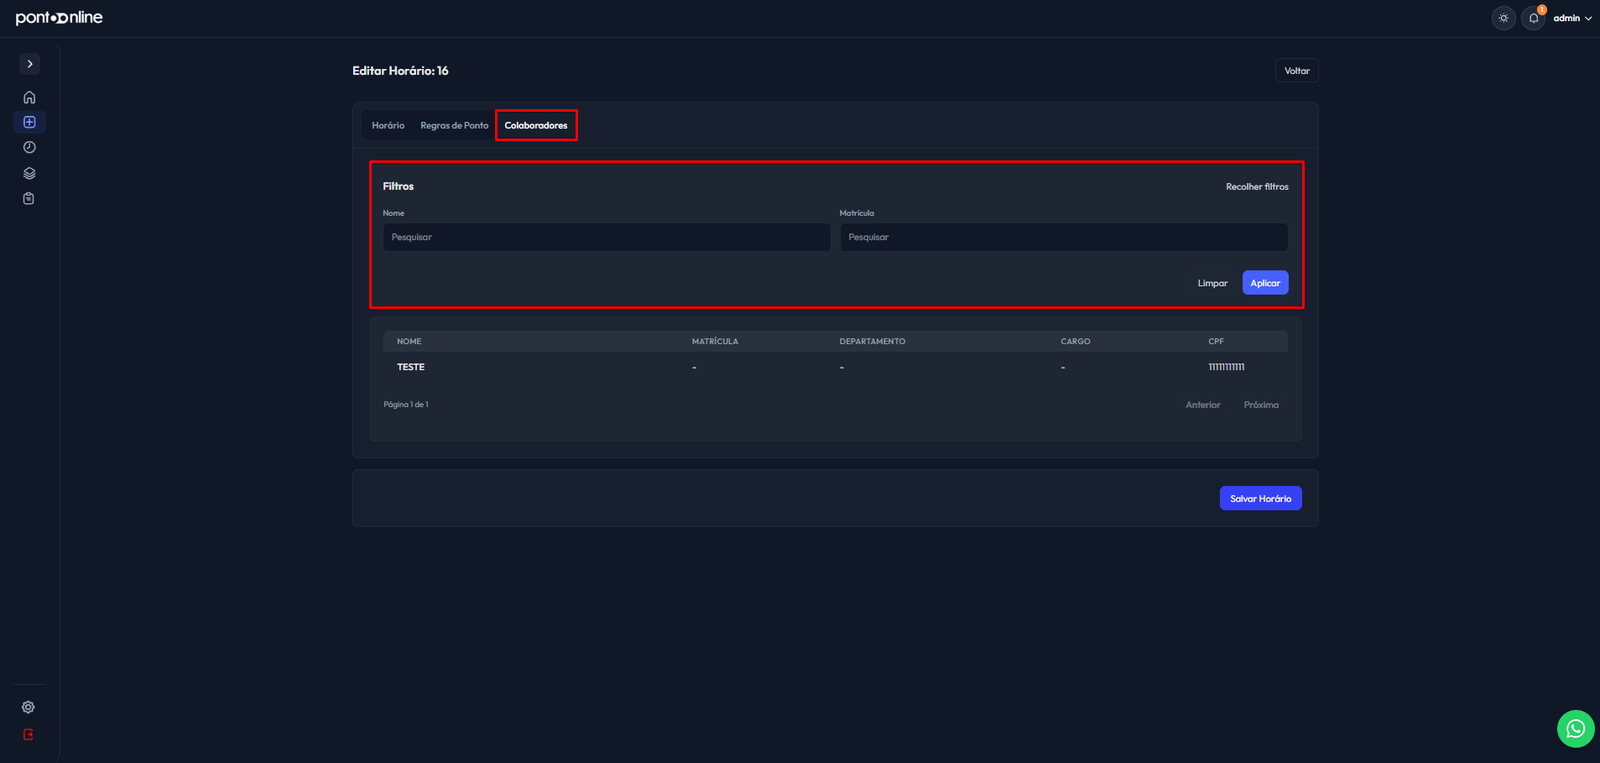Click the red logout icon

(x=28, y=734)
